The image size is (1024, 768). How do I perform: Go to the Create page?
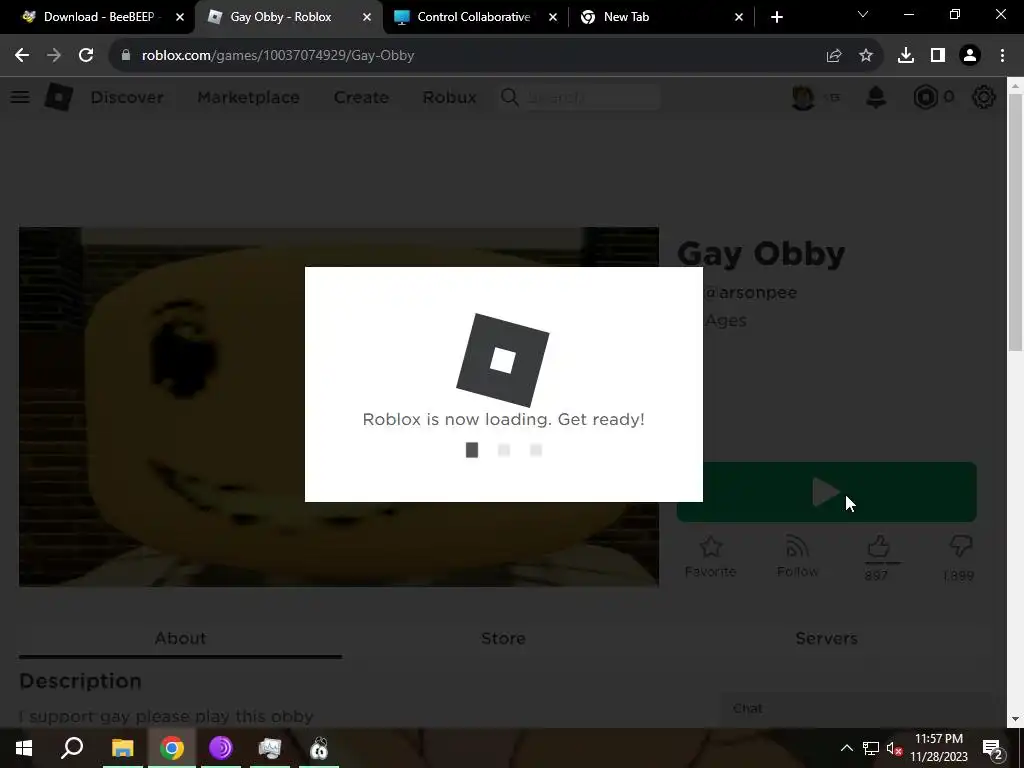point(361,97)
